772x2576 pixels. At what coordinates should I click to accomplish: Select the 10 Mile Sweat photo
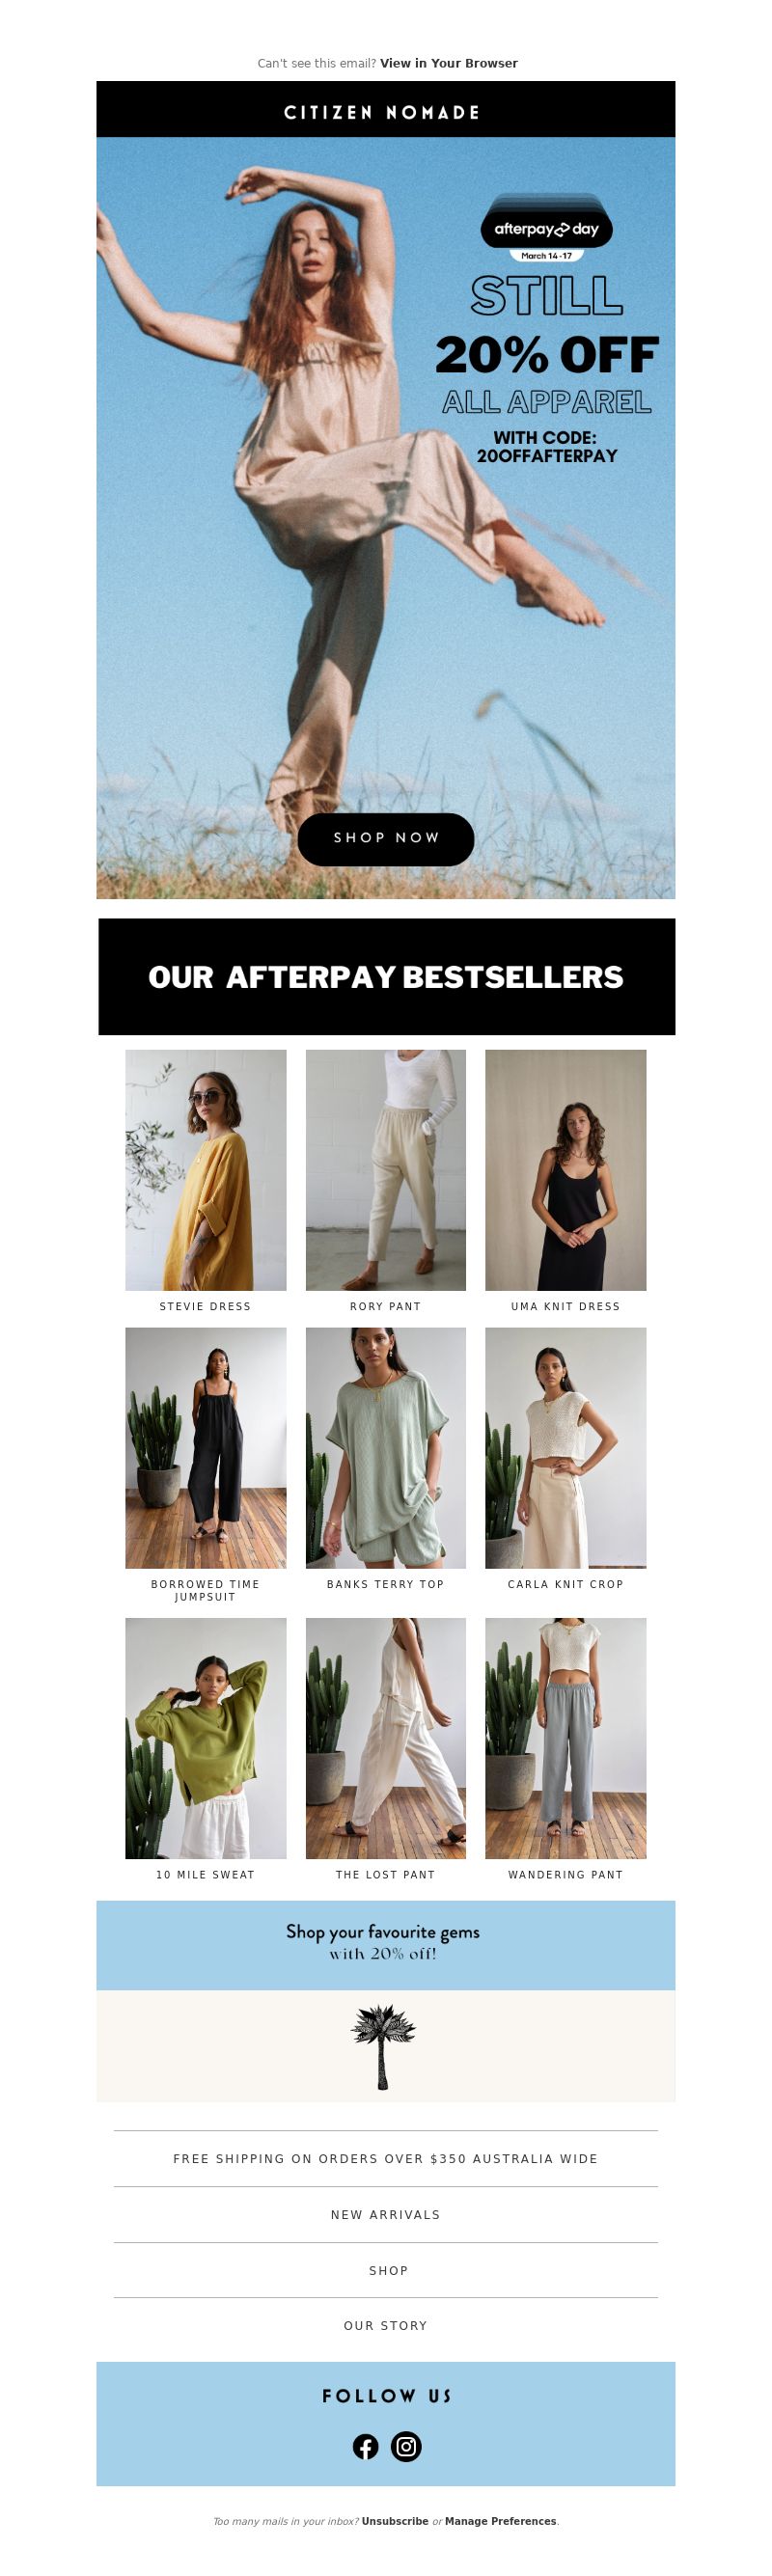(x=206, y=1739)
